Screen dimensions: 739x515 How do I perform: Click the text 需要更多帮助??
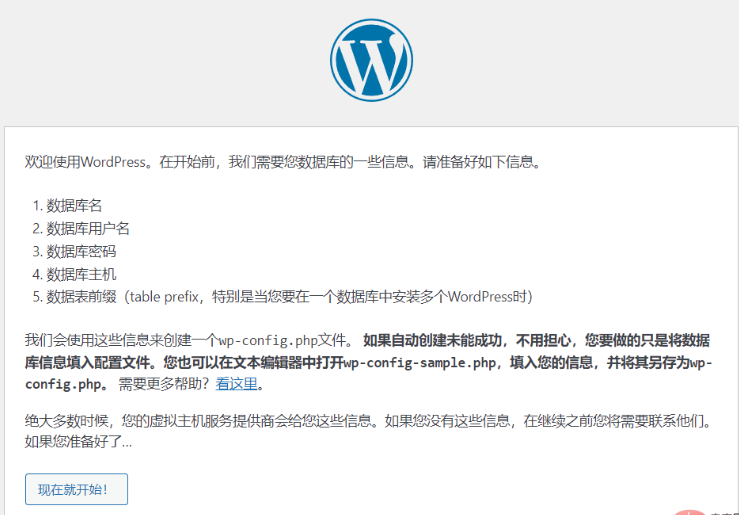(164, 384)
